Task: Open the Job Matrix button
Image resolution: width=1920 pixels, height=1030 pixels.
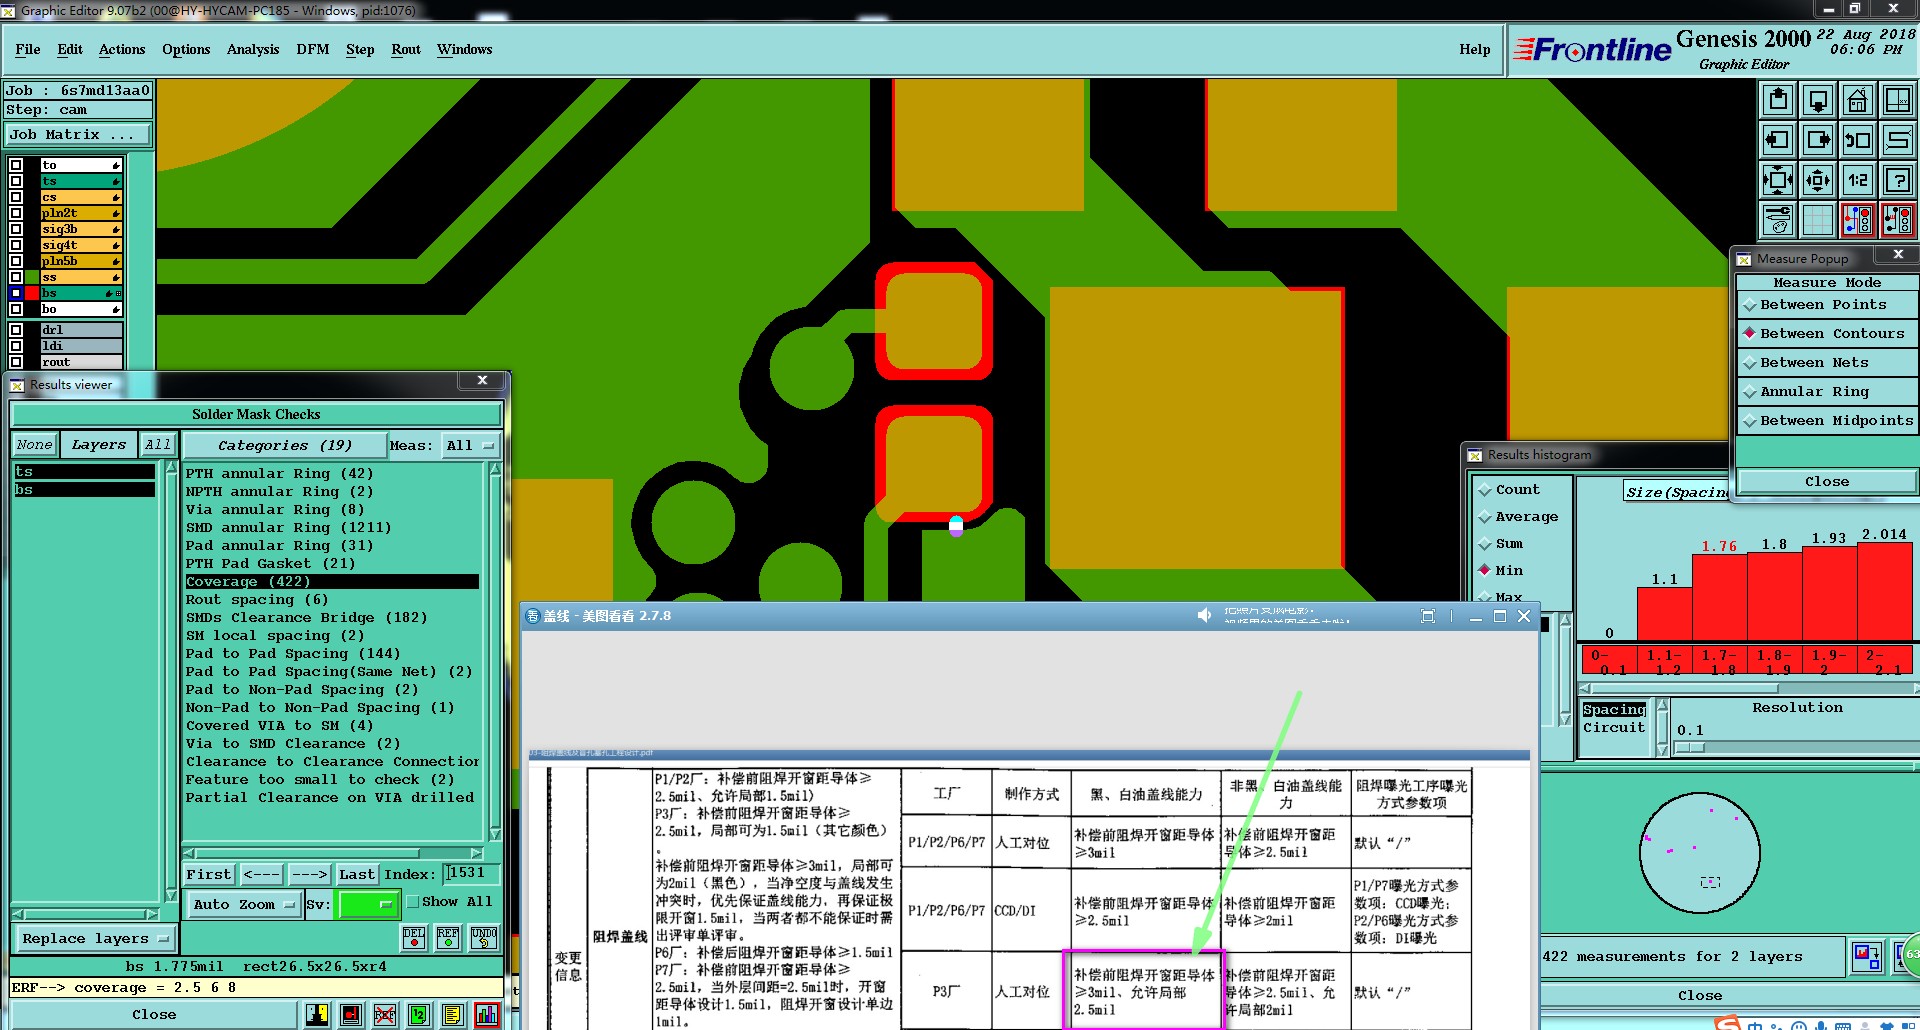Action: [x=79, y=134]
